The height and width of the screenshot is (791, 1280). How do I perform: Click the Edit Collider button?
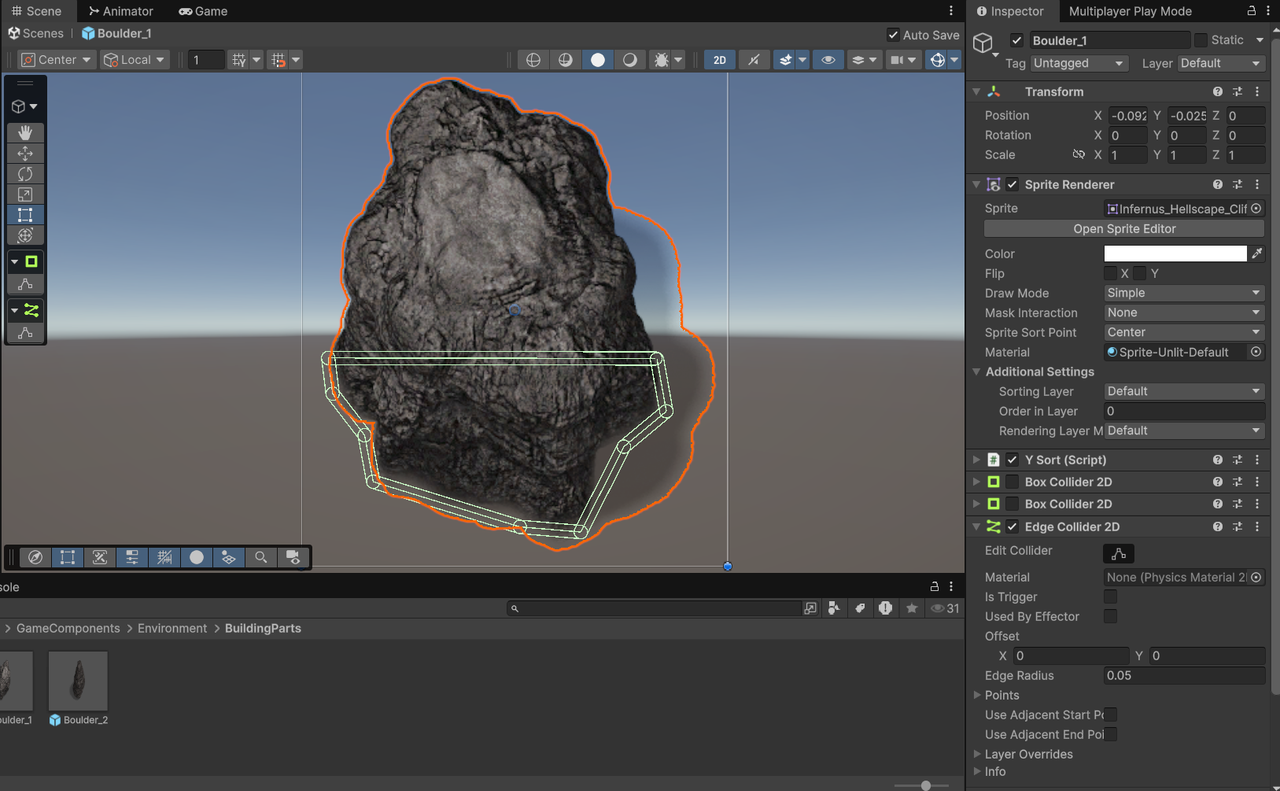point(1118,553)
